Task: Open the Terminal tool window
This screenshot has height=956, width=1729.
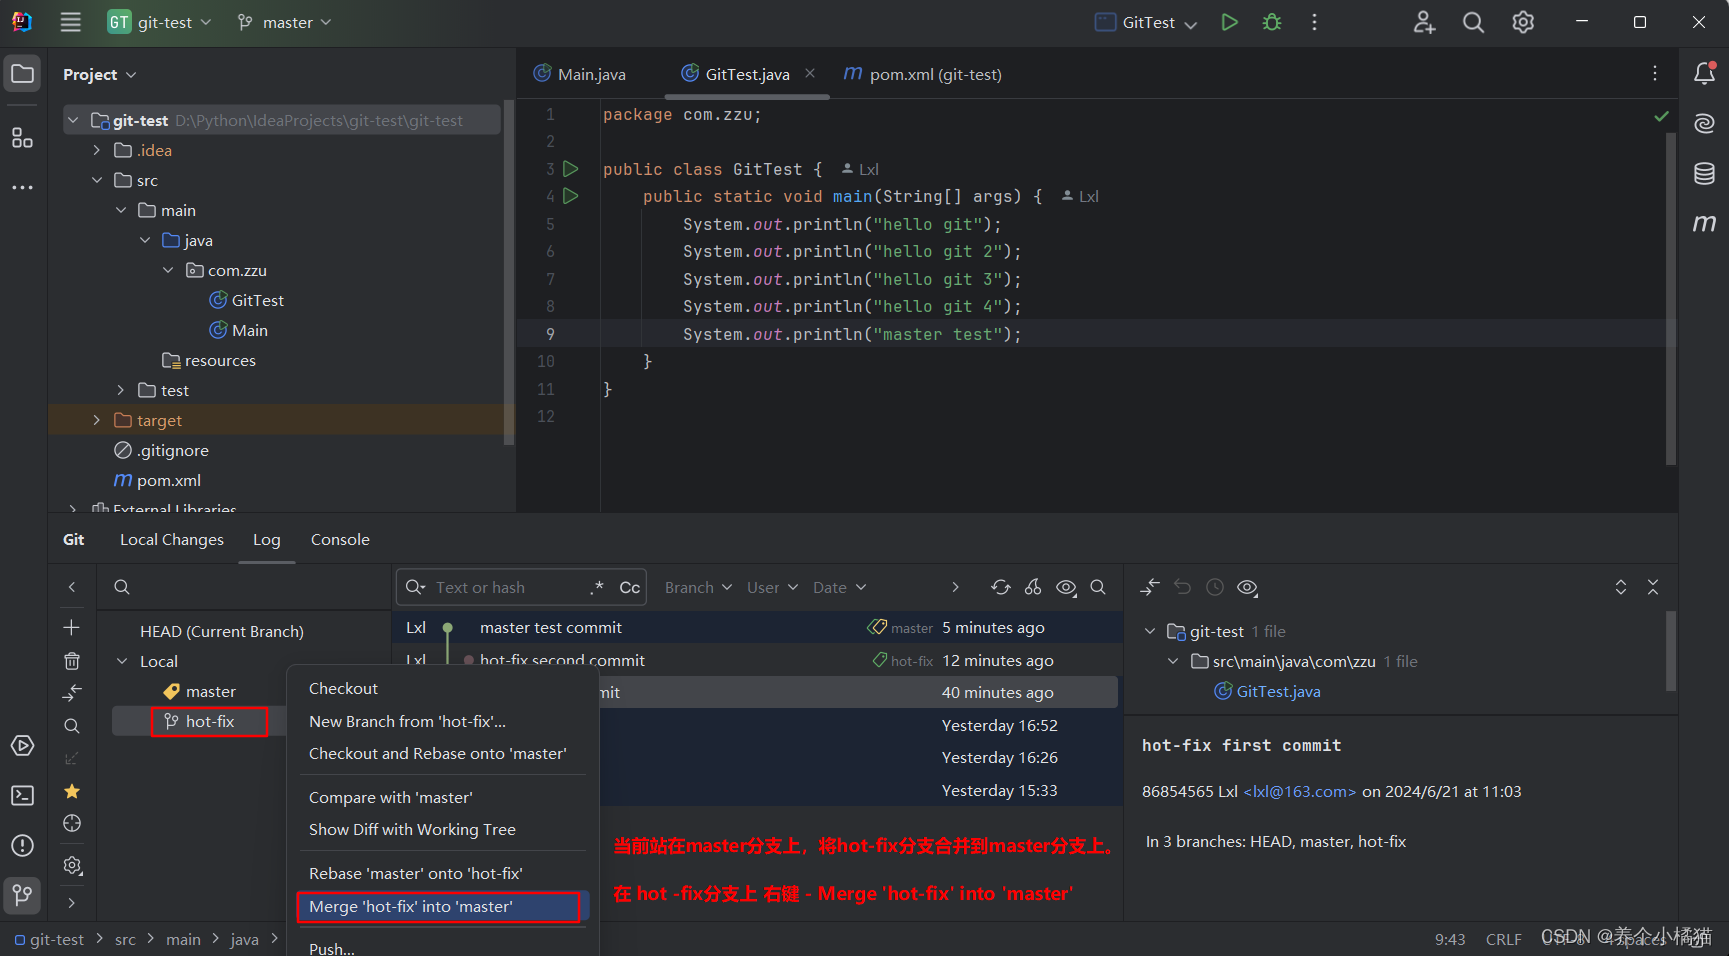Action: (22, 795)
